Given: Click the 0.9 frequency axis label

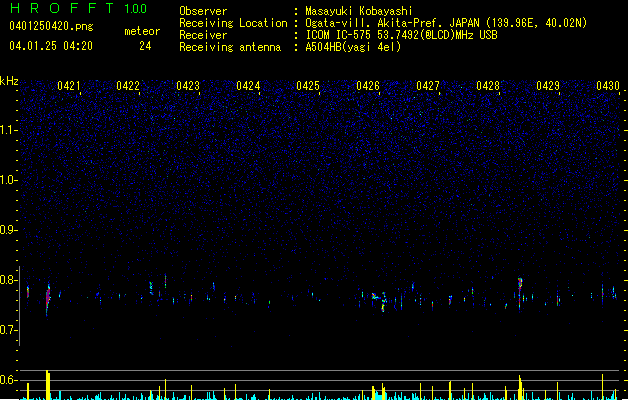Looking at the screenshot, I should pyautogui.click(x=8, y=230).
